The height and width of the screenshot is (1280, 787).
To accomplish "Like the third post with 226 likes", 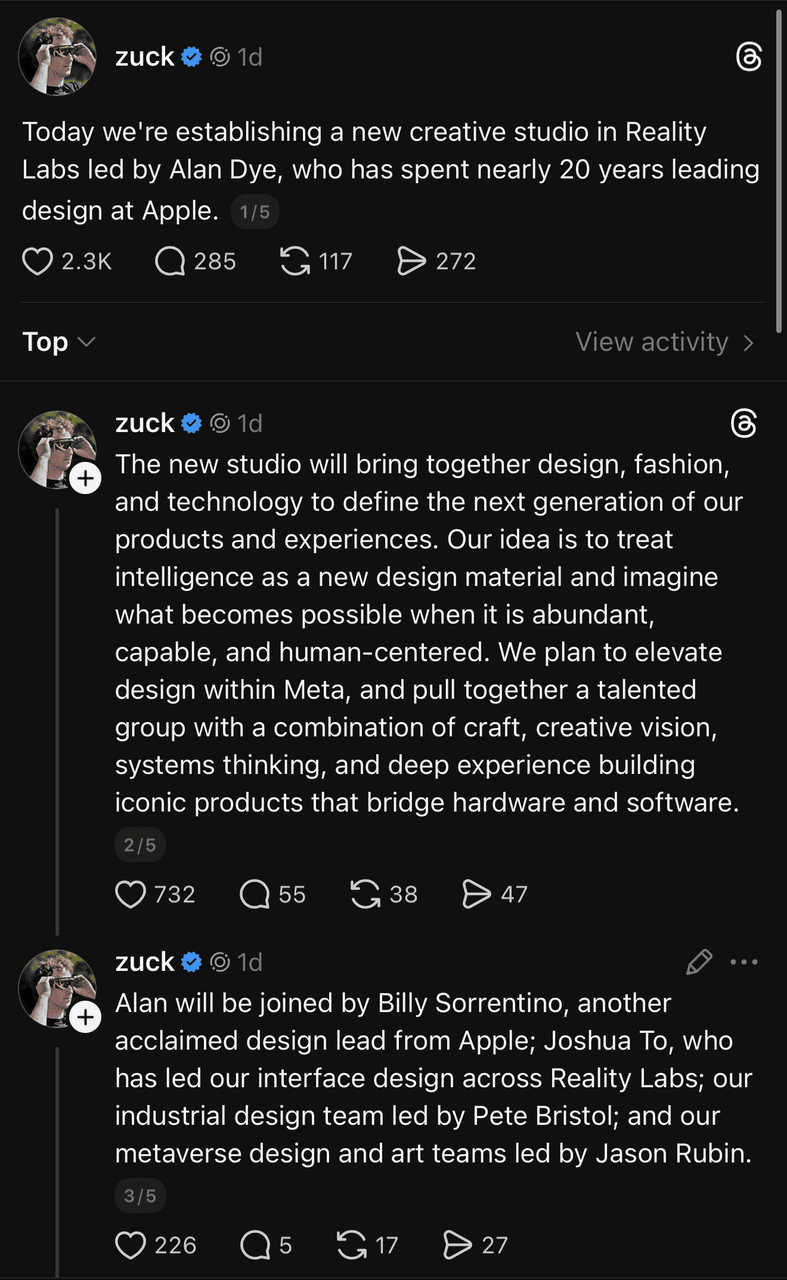I will pyautogui.click(x=131, y=1245).
